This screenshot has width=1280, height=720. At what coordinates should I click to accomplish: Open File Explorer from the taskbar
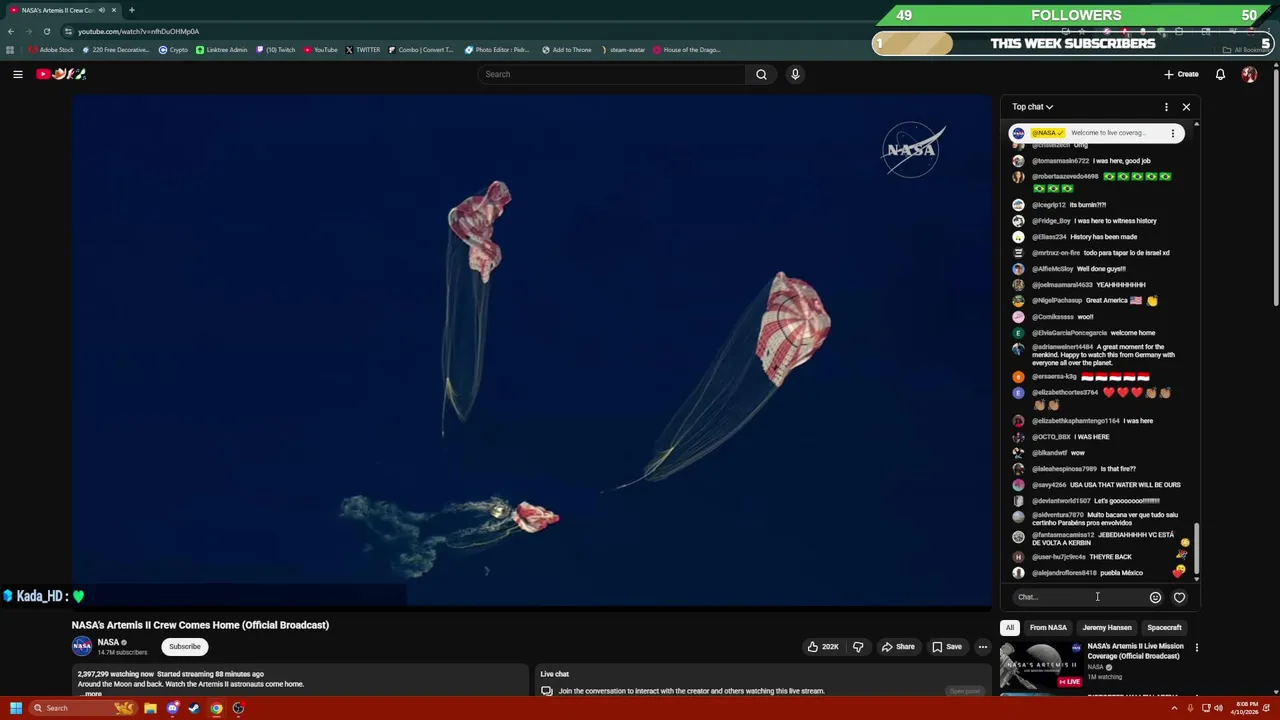coord(150,708)
